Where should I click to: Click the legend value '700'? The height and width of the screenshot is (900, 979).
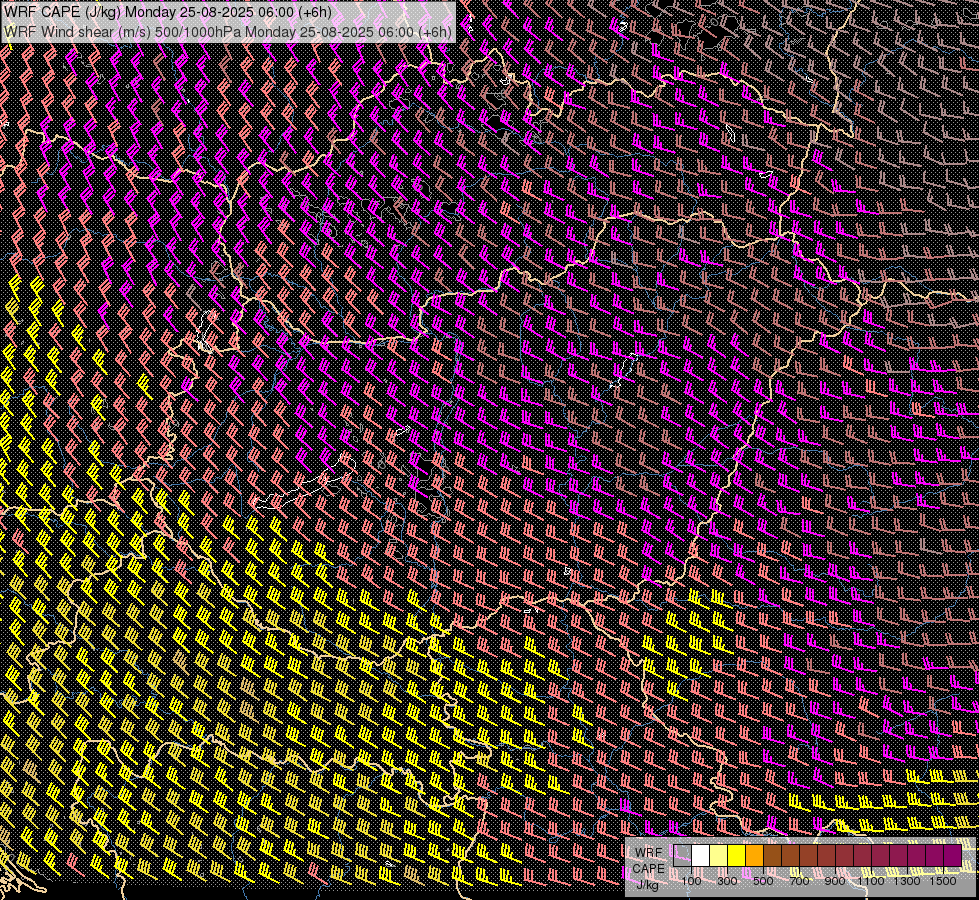799,881
